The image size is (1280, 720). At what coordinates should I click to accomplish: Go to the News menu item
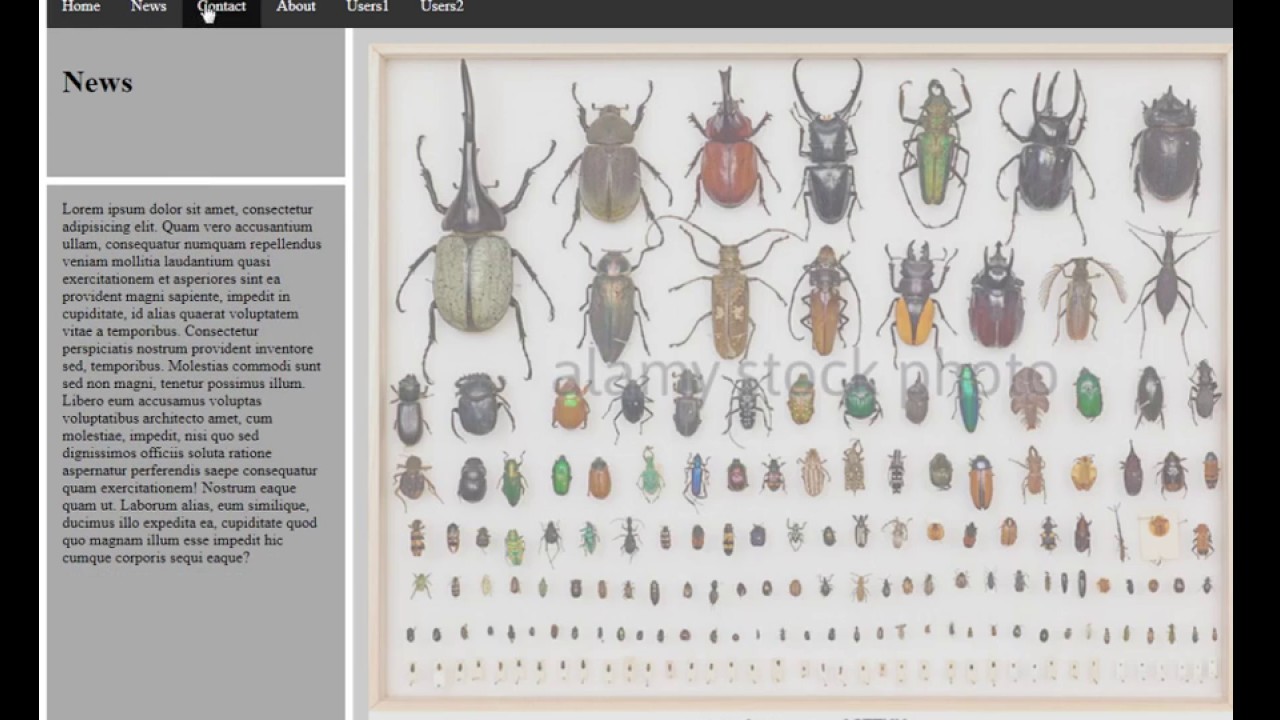coord(148,7)
